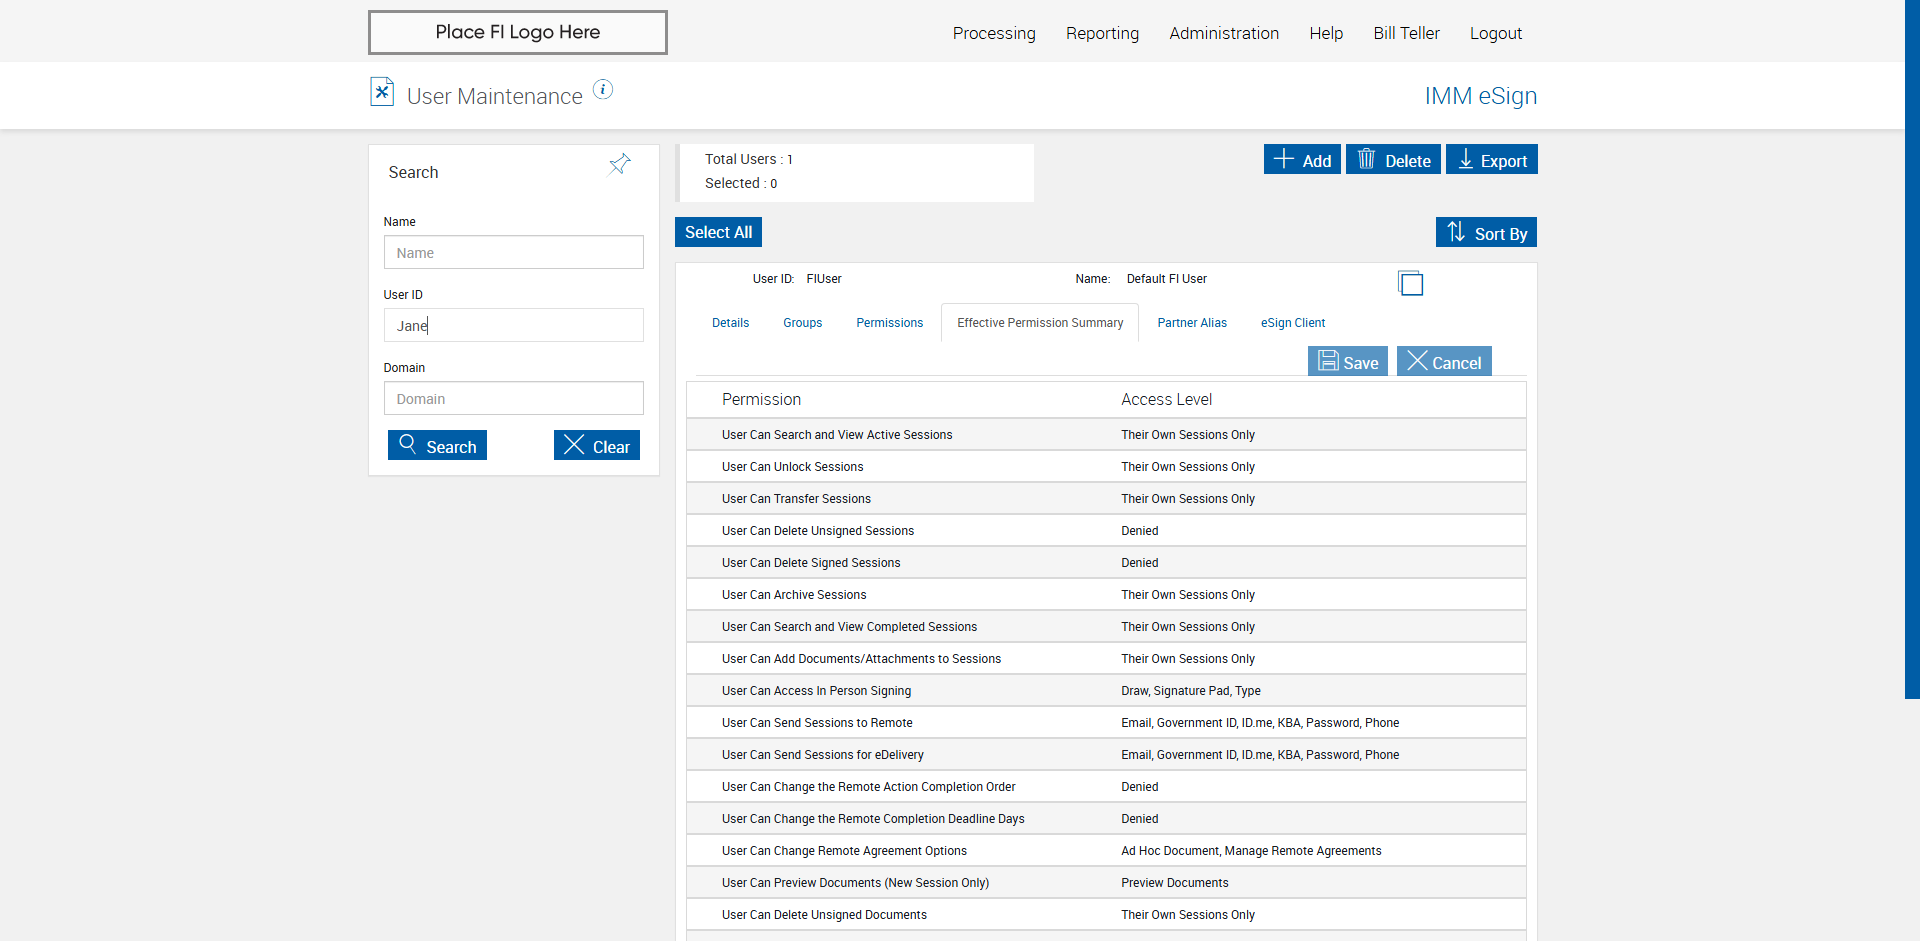
Task: Open the Partner Alias tab
Action: click(x=1192, y=323)
